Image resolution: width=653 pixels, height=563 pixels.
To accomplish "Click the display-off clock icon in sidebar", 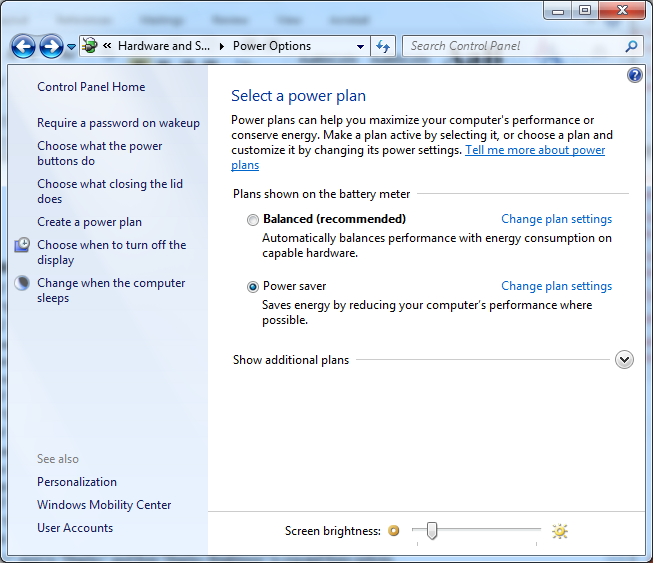I will [22, 245].
